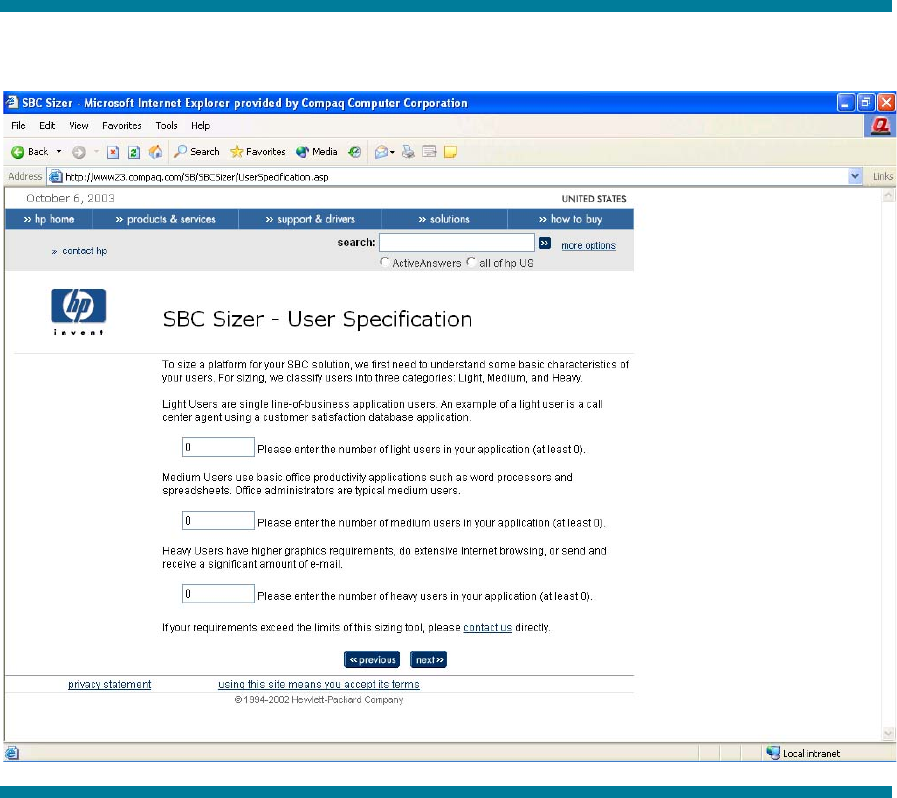897x798 pixels.
Task: Focus the heavy users number field
Action: click(218, 593)
